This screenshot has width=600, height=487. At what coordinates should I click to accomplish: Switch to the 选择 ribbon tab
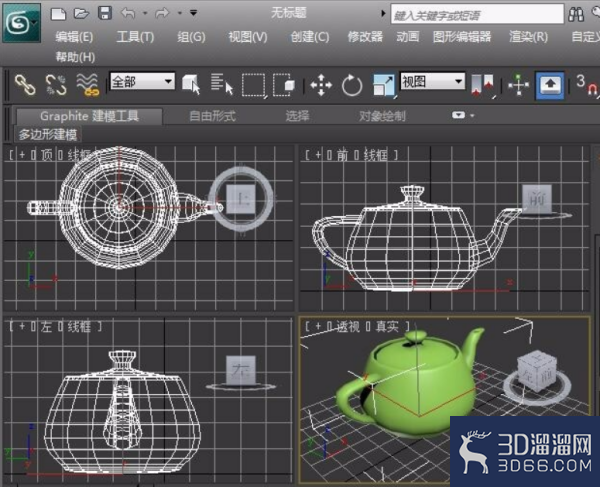click(297, 116)
